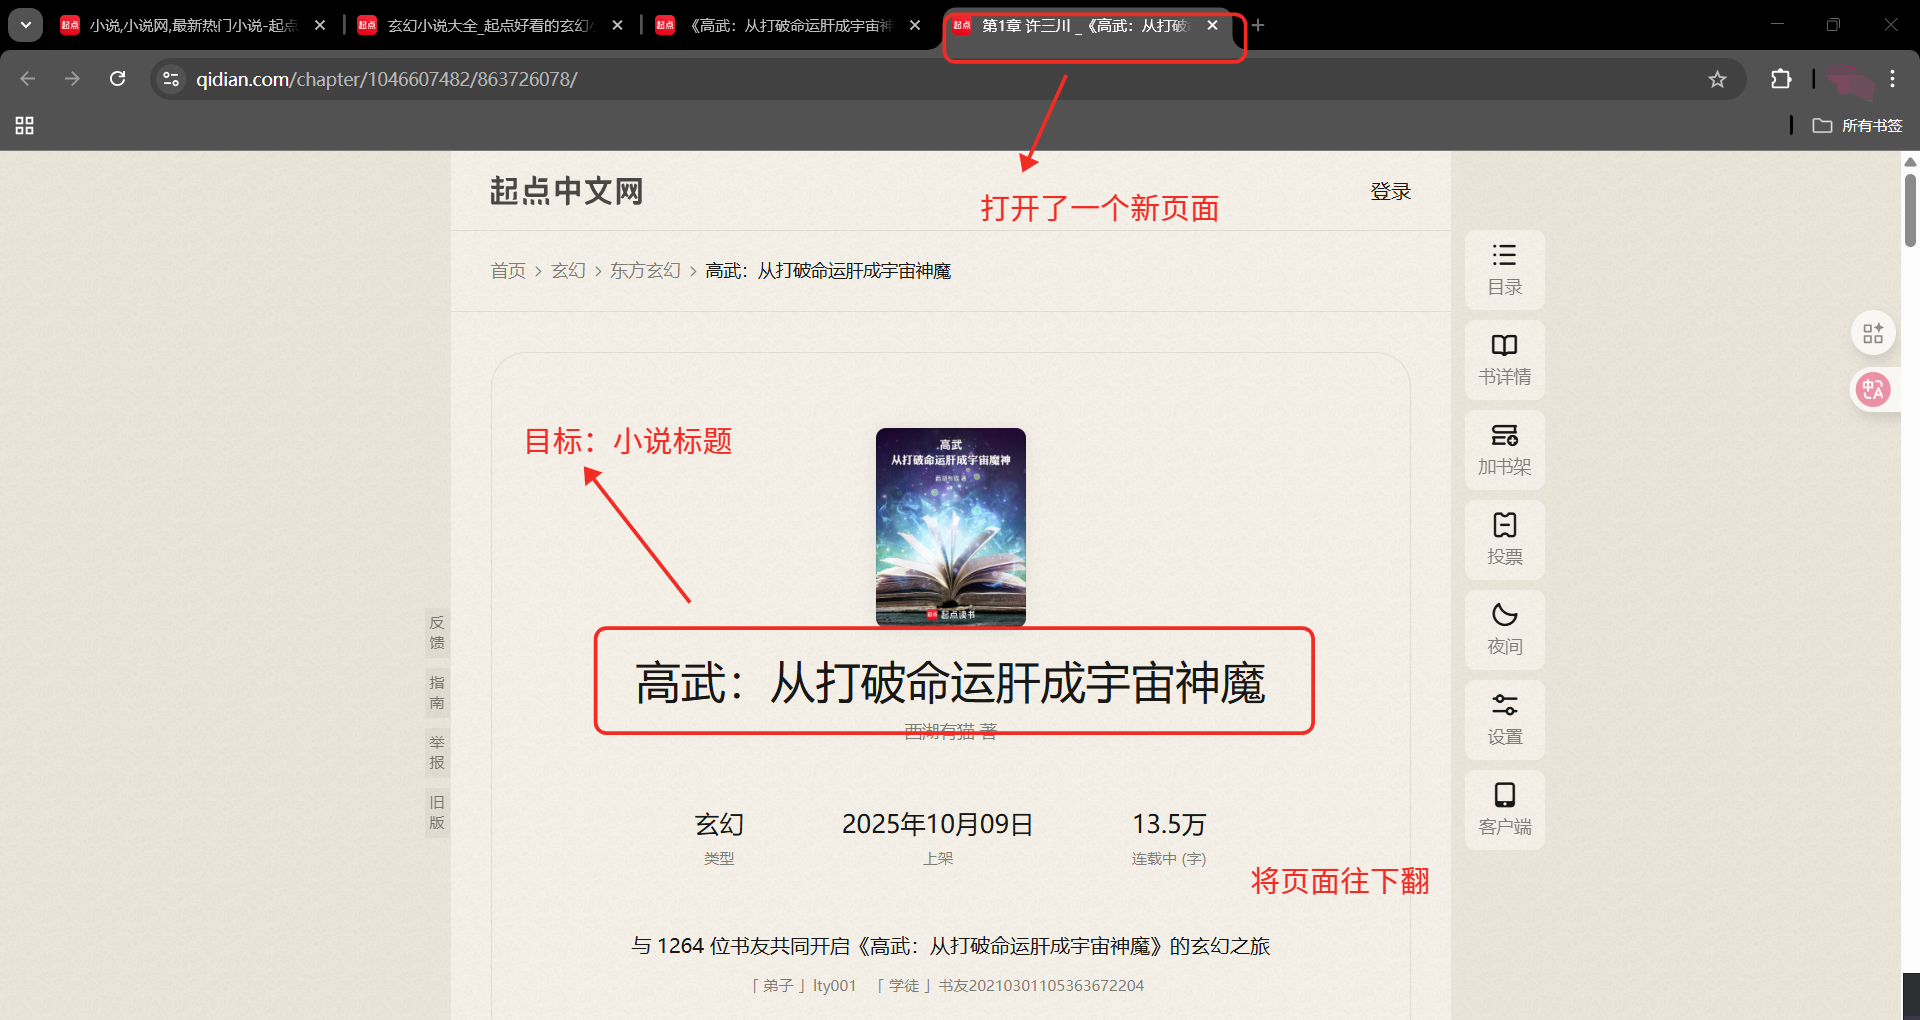Click the 指南 guide side button
The height and width of the screenshot is (1020, 1920).
[437, 693]
